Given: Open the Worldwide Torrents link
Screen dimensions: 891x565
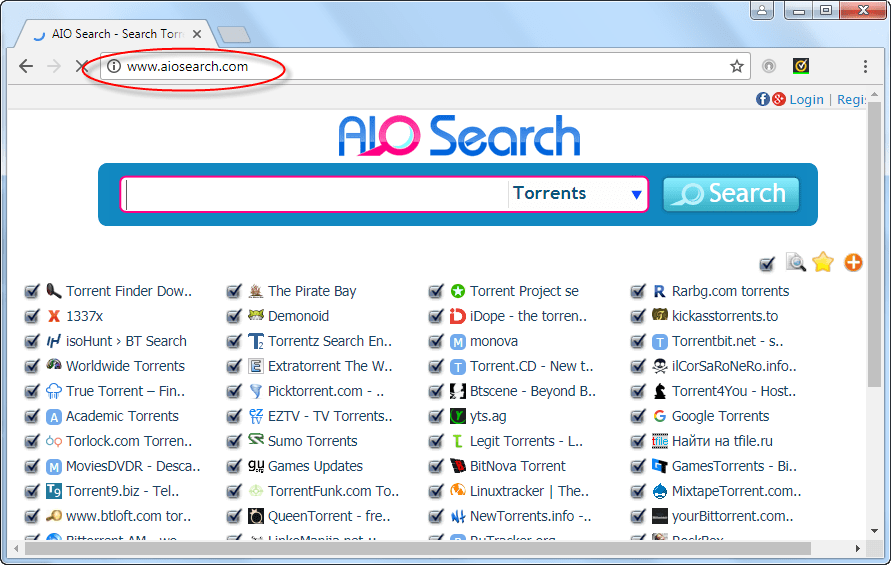Looking at the screenshot, I should [126, 366].
